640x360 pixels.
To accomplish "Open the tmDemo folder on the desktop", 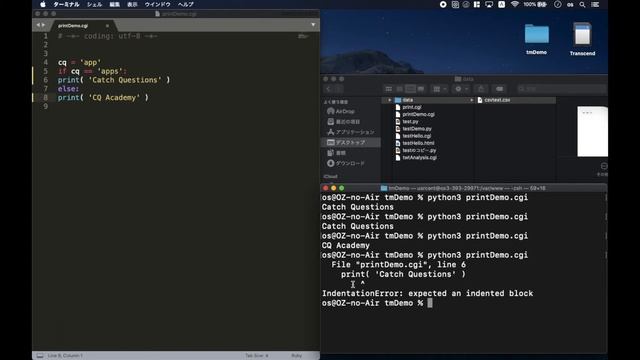I will pos(536,39).
